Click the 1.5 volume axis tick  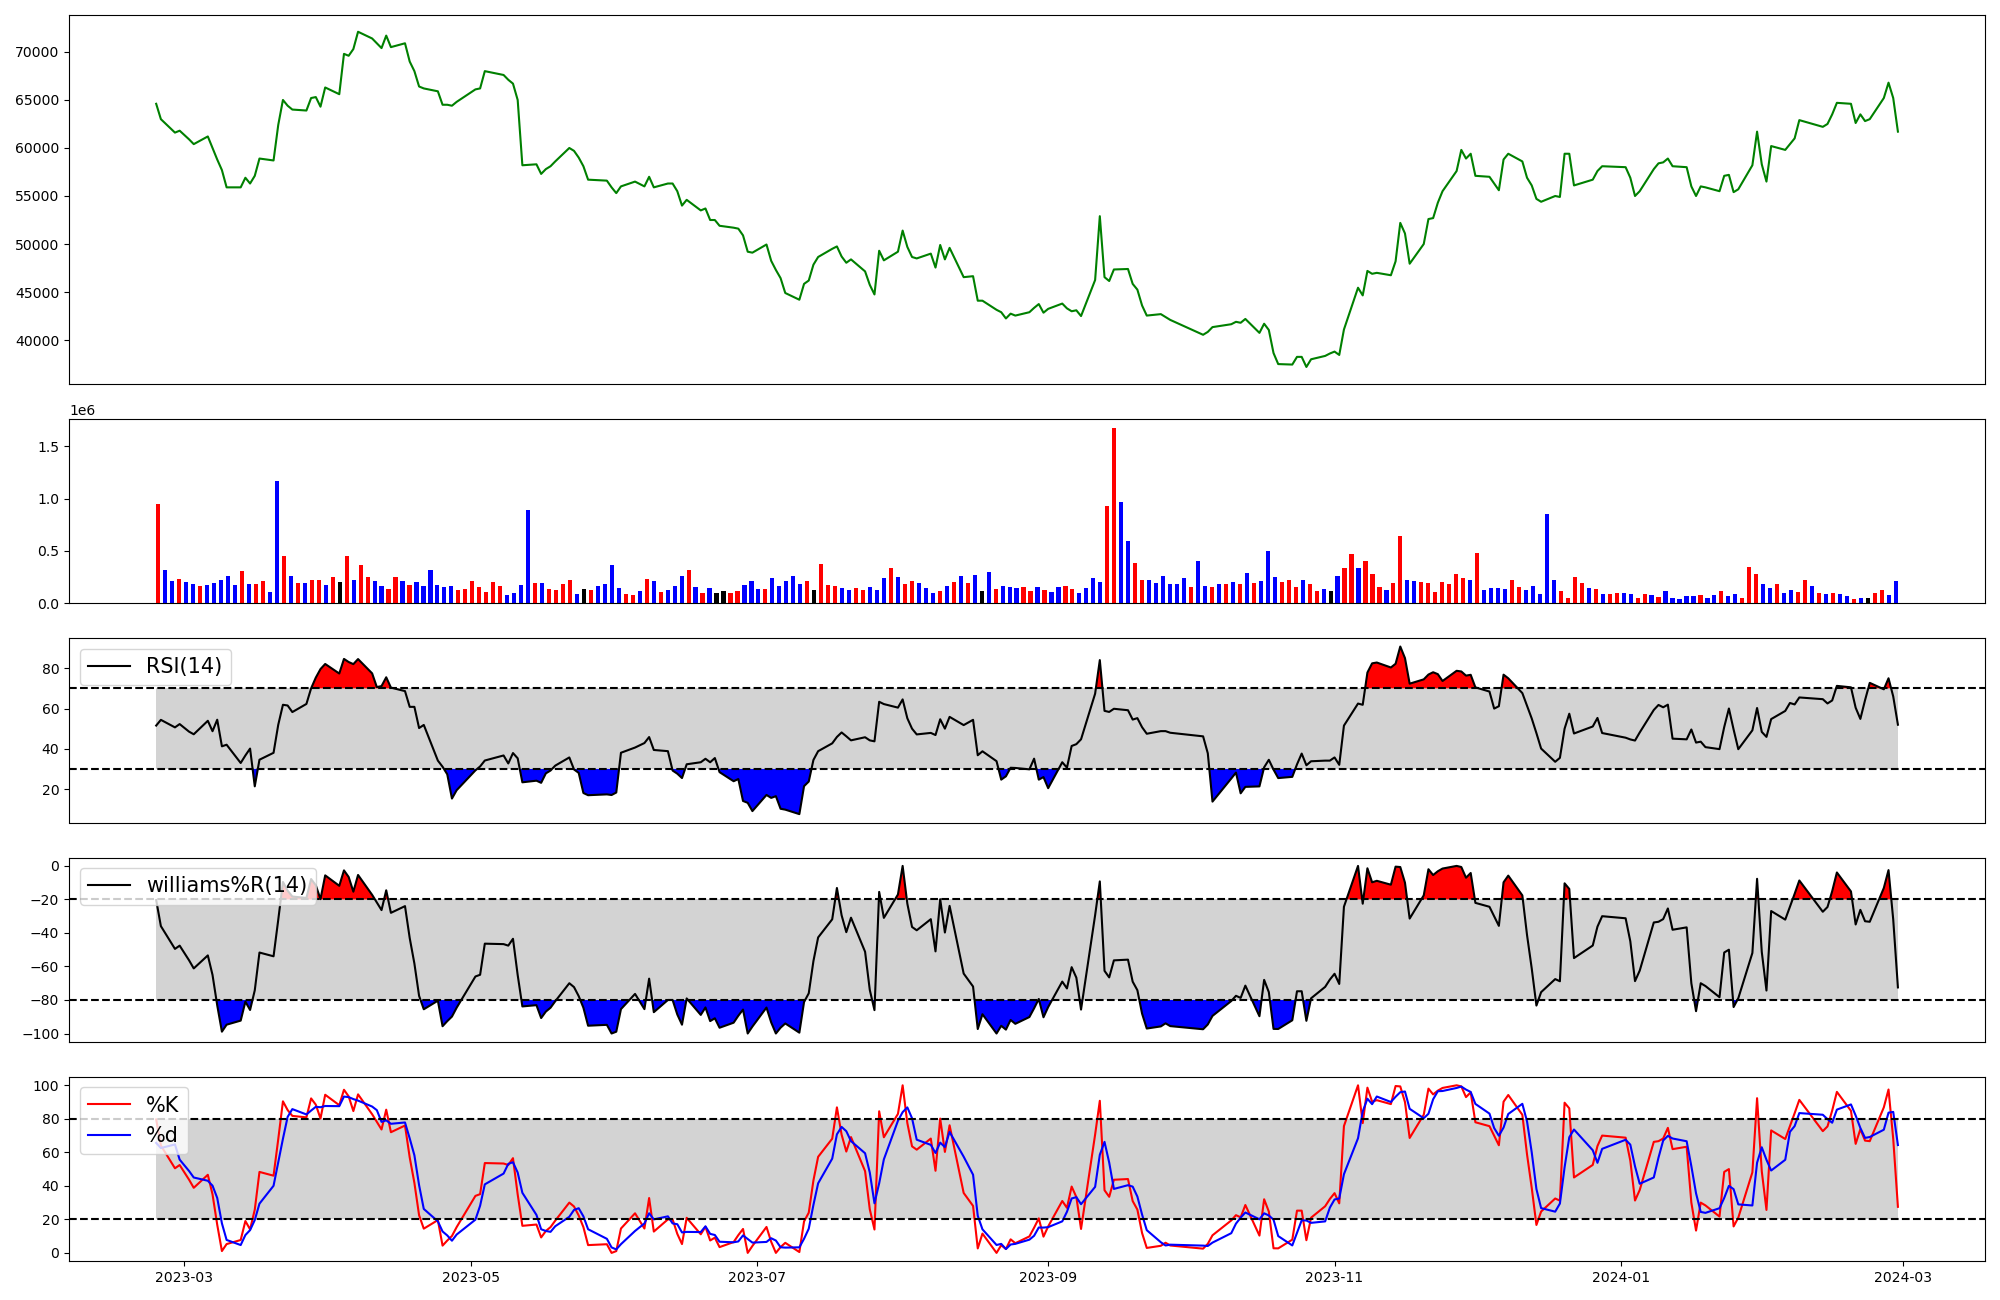[47, 447]
